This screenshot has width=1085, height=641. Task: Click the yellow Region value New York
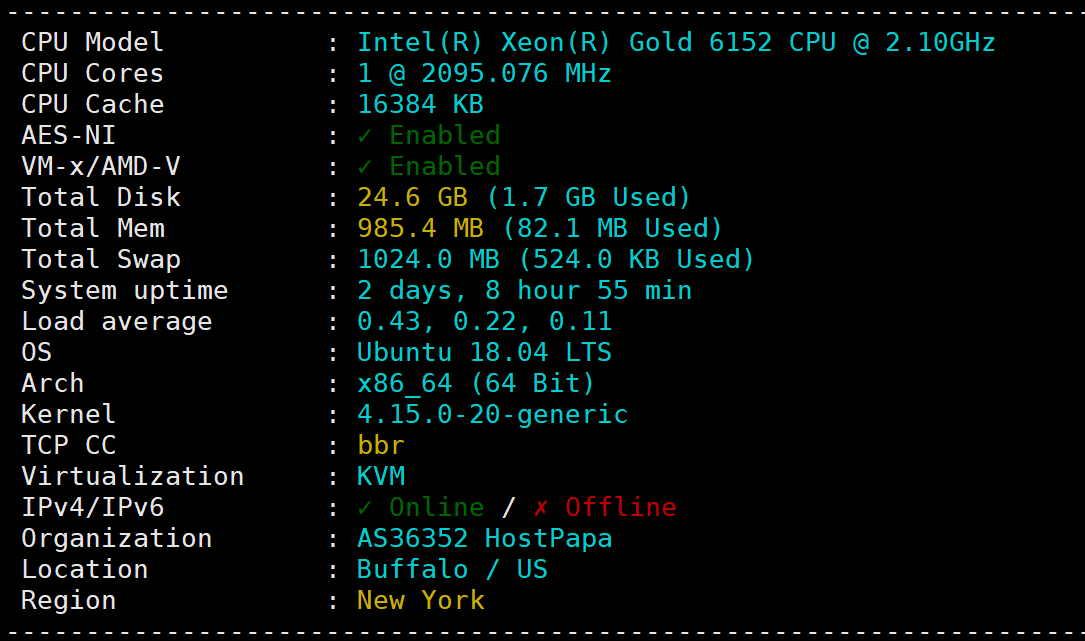click(x=420, y=600)
